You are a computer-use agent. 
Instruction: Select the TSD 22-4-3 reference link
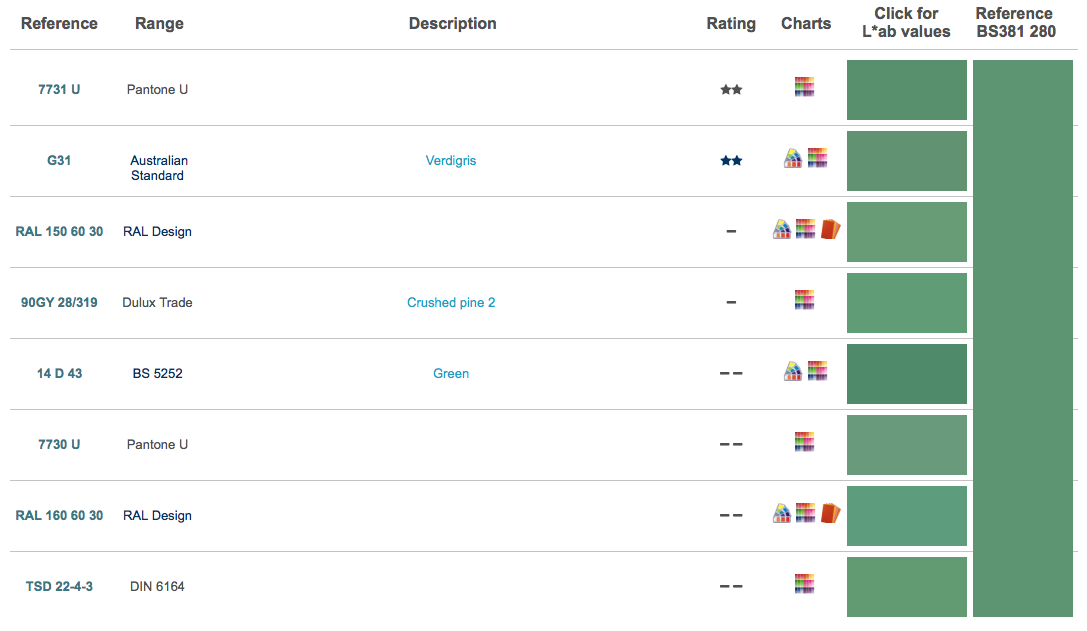pos(59,587)
